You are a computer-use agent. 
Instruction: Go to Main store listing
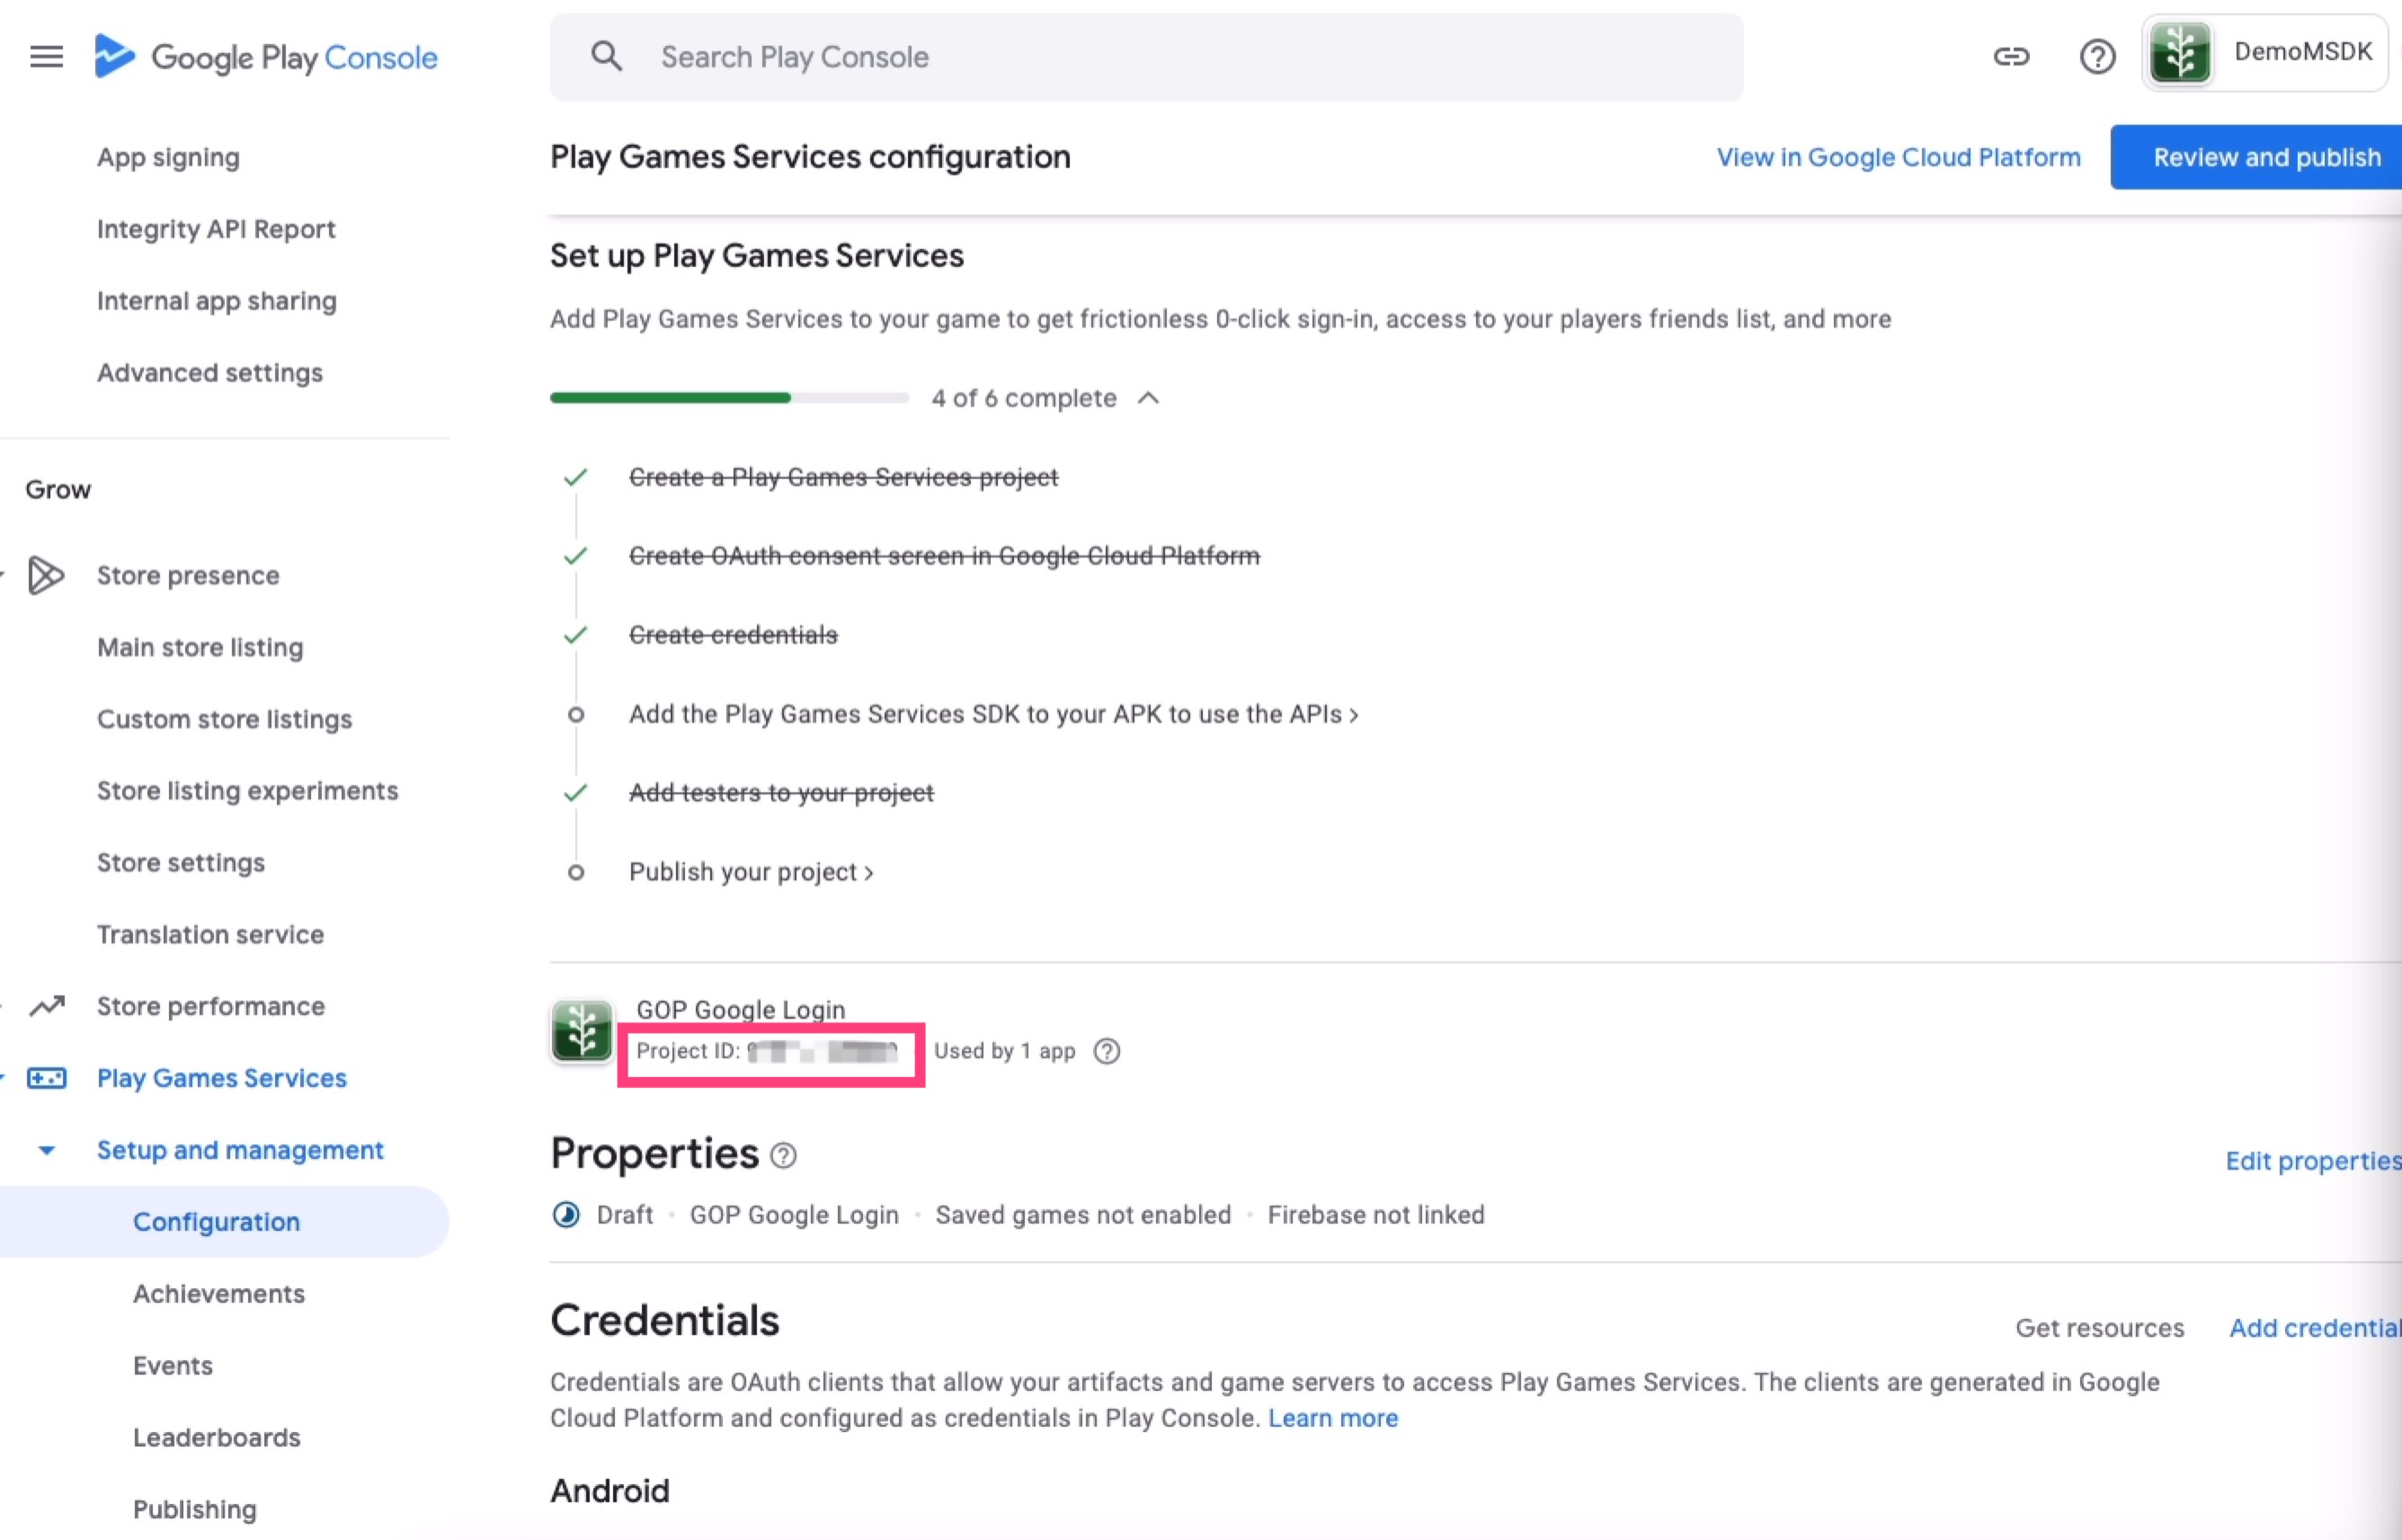point(200,647)
